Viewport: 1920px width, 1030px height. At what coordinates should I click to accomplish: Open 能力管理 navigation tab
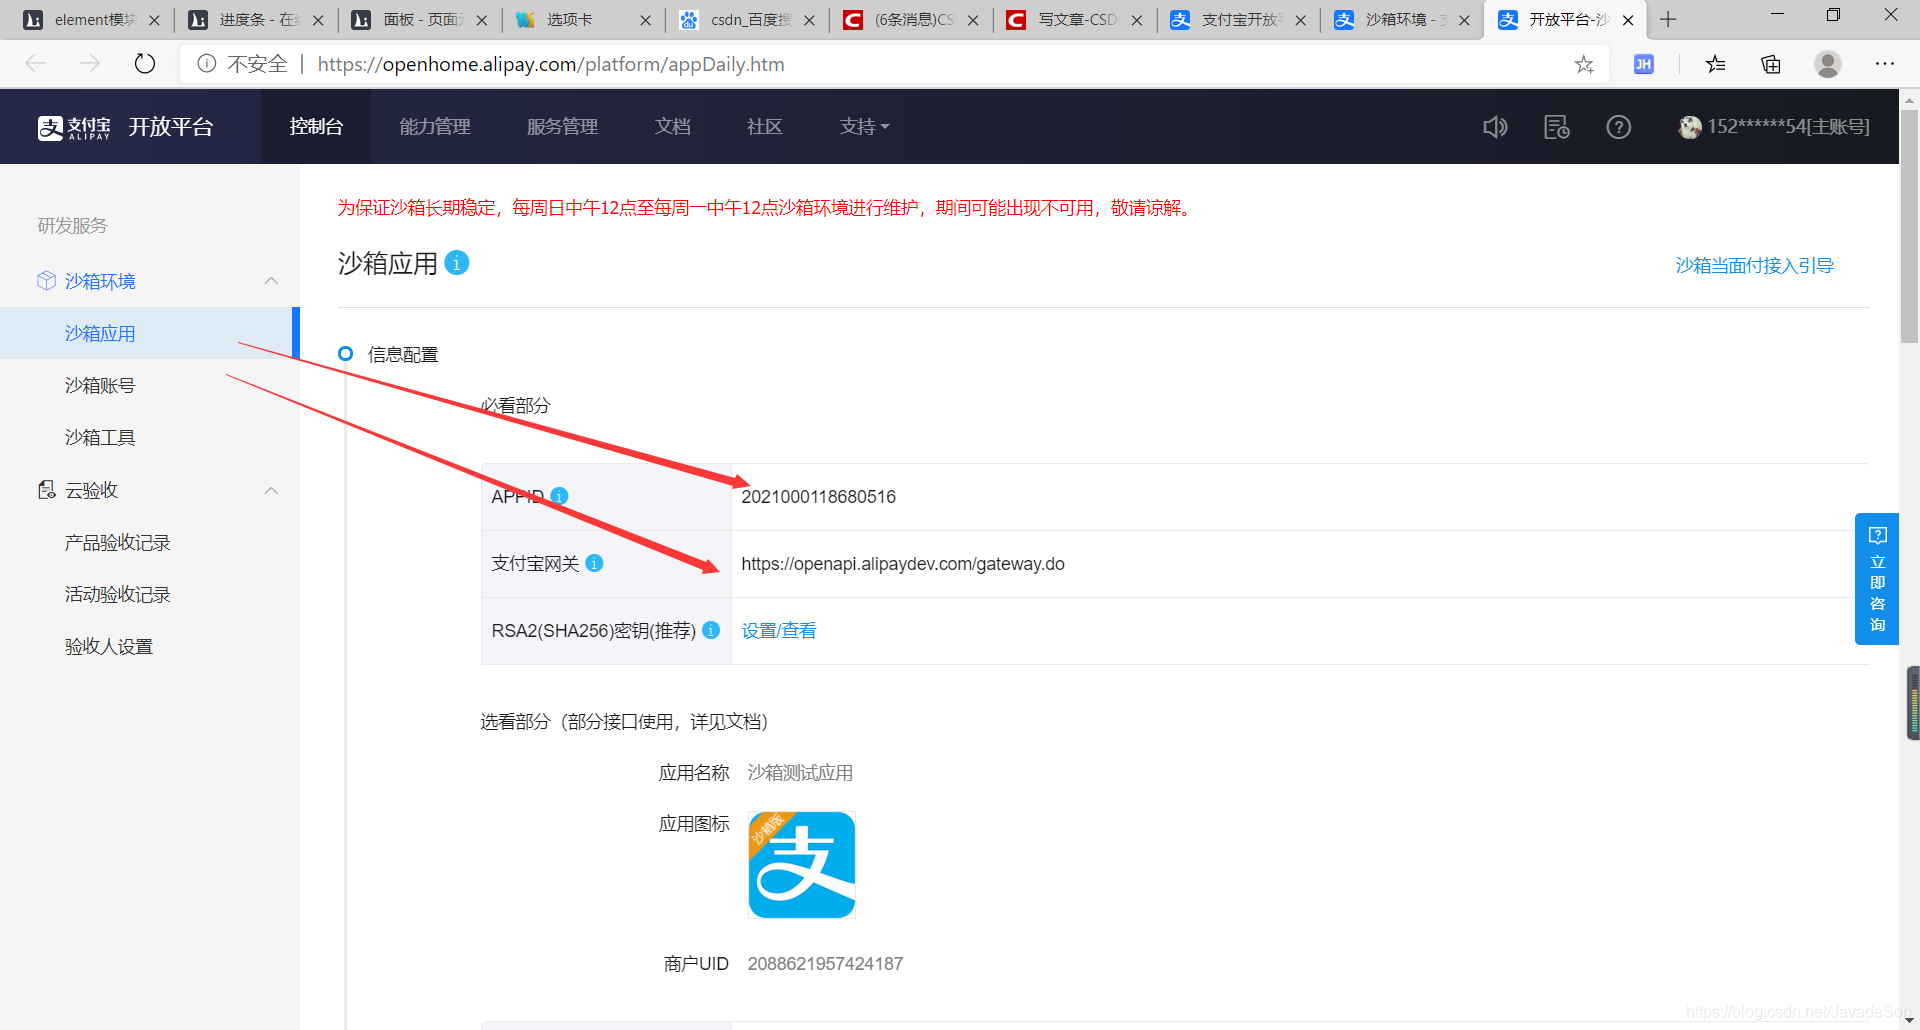[435, 127]
